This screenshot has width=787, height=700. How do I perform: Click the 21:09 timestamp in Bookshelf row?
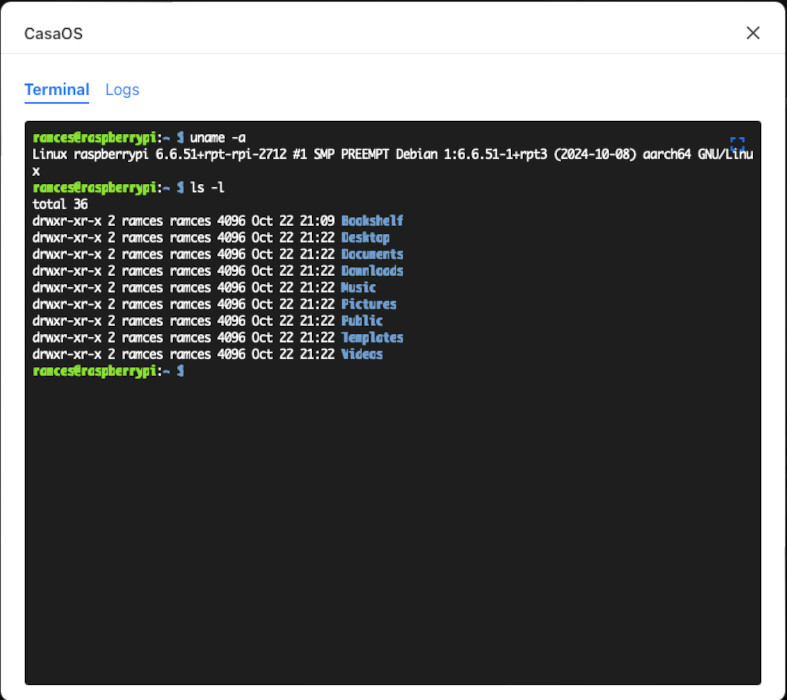(x=317, y=221)
